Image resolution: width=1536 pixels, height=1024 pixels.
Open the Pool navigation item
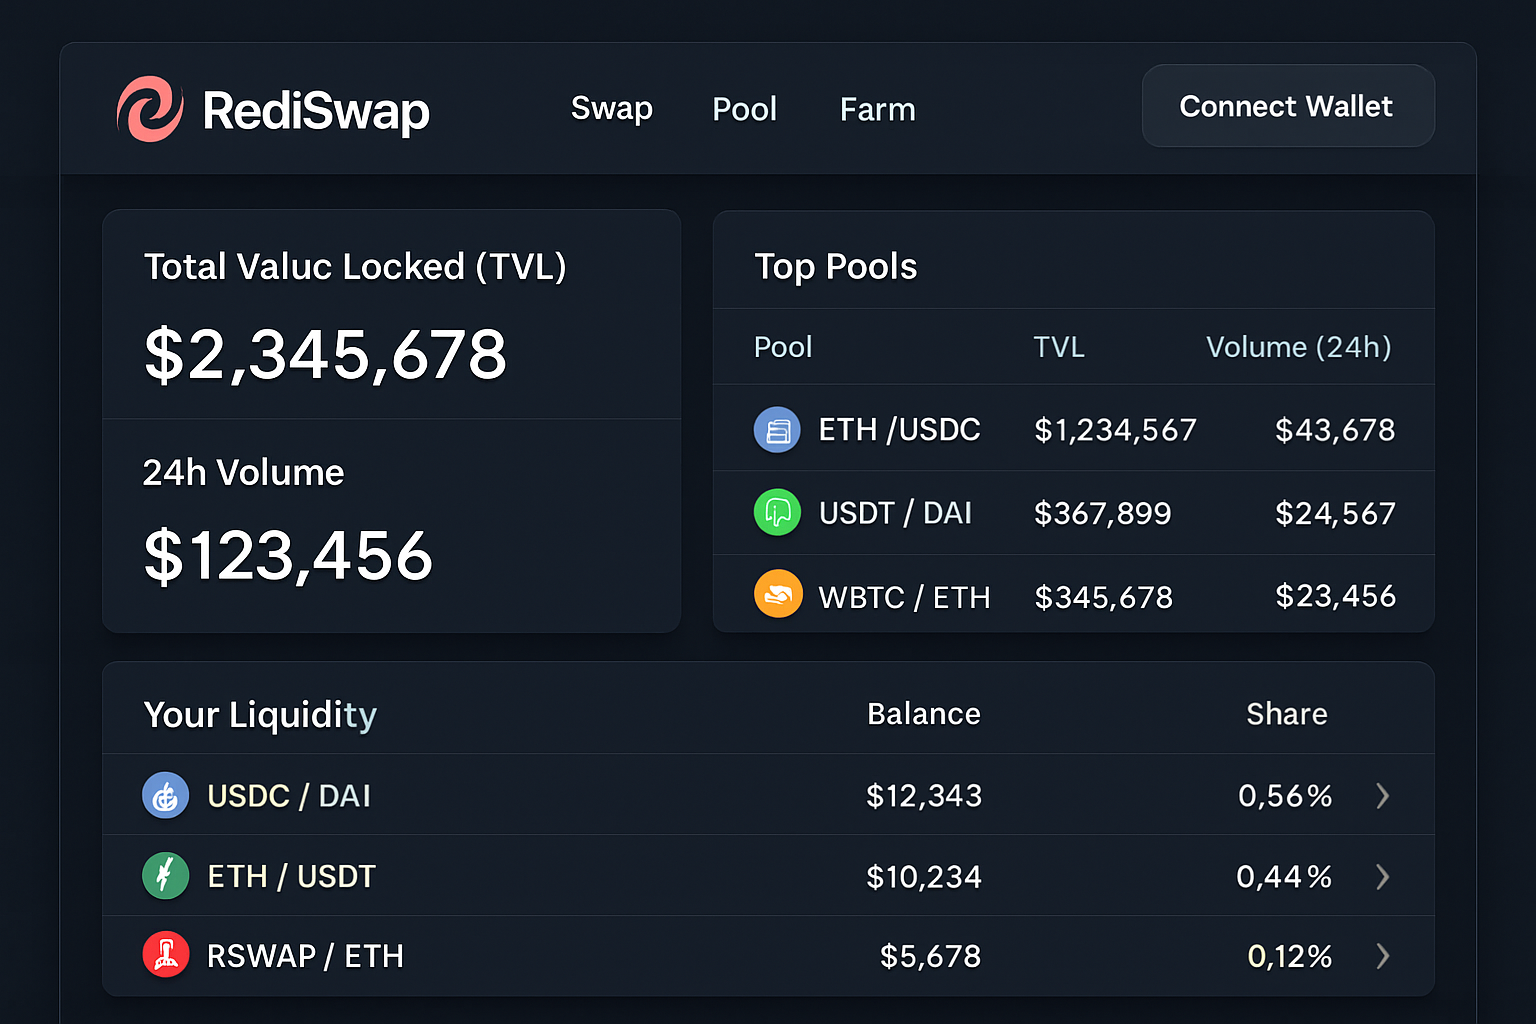744,109
